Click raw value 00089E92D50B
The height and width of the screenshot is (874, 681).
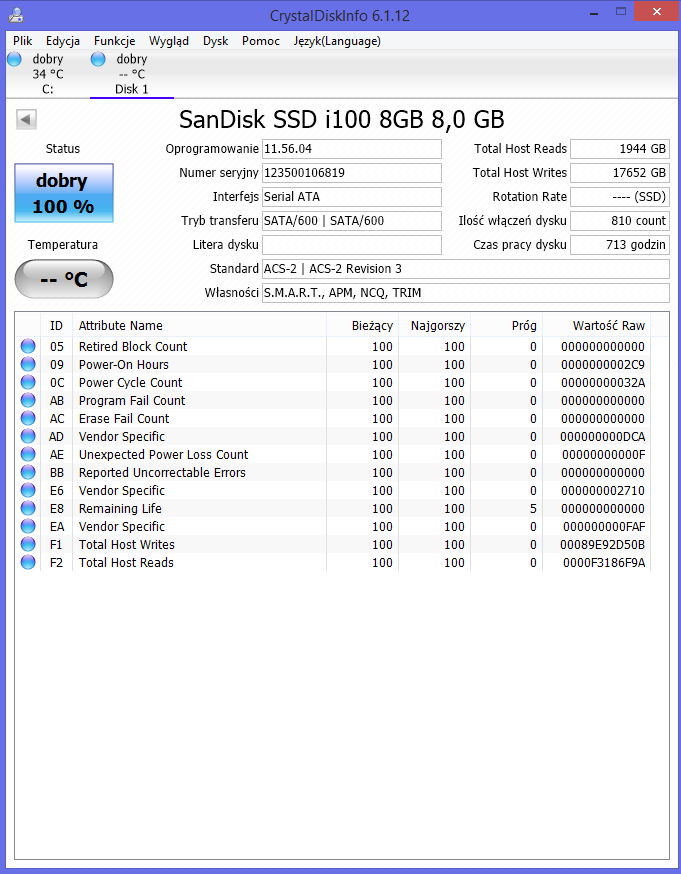tap(602, 544)
